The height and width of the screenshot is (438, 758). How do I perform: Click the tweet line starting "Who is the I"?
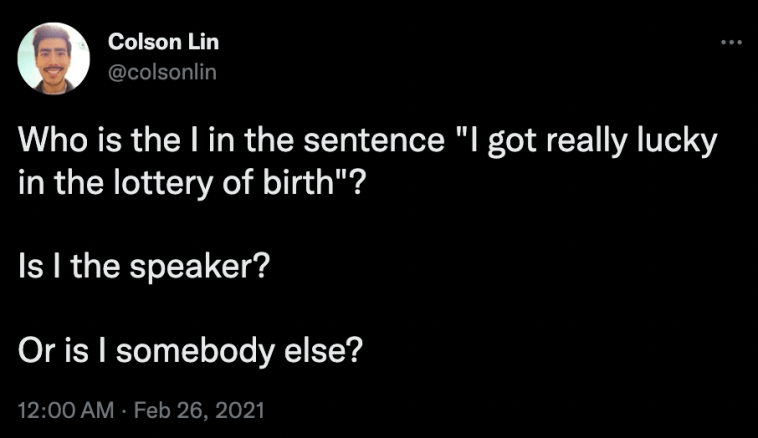[x=366, y=141]
